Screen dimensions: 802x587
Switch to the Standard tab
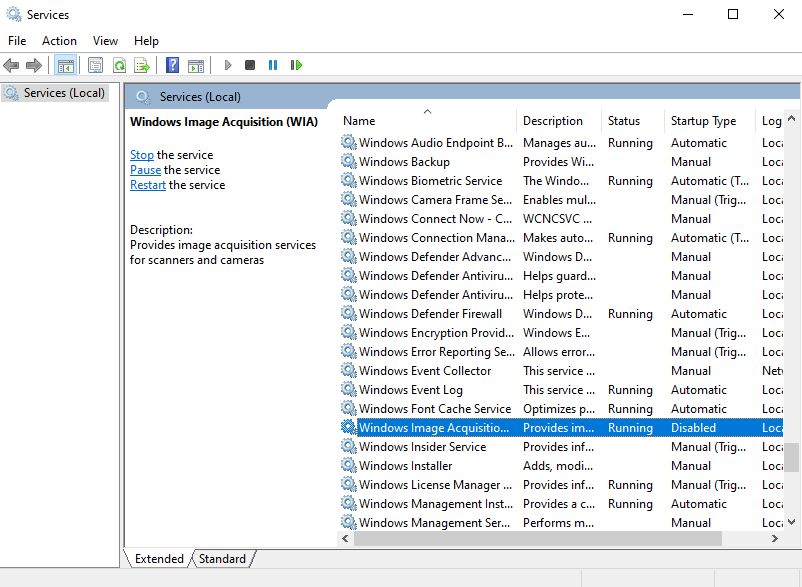coord(222,558)
